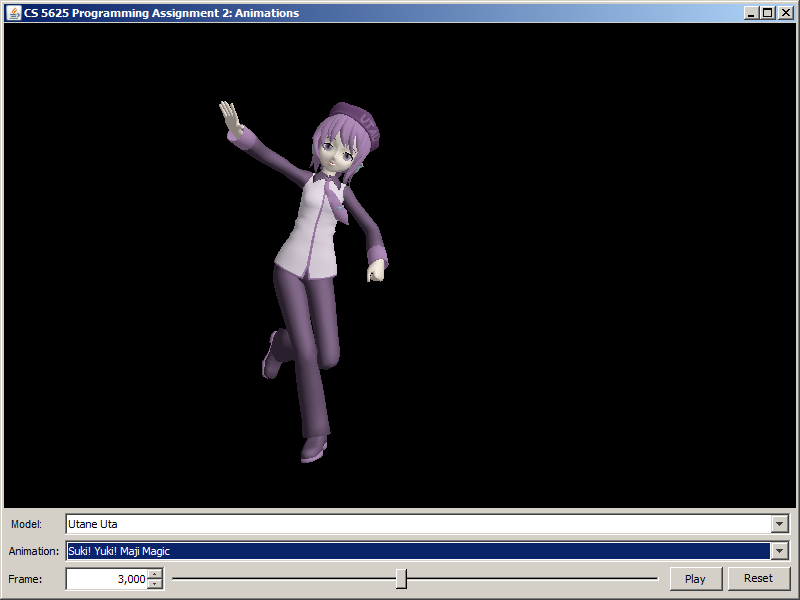Grab the frame slider thumb
800x600 pixels.
[x=401, y=578]
